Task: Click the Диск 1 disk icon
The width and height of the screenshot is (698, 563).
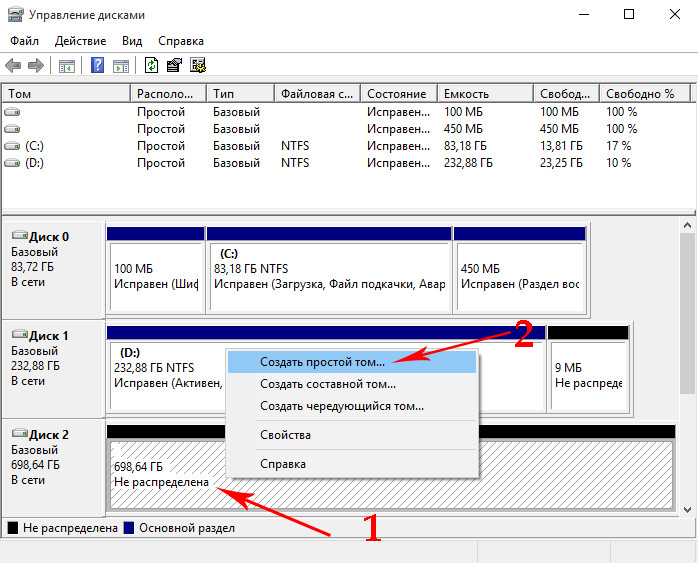Action: [20, 334]
